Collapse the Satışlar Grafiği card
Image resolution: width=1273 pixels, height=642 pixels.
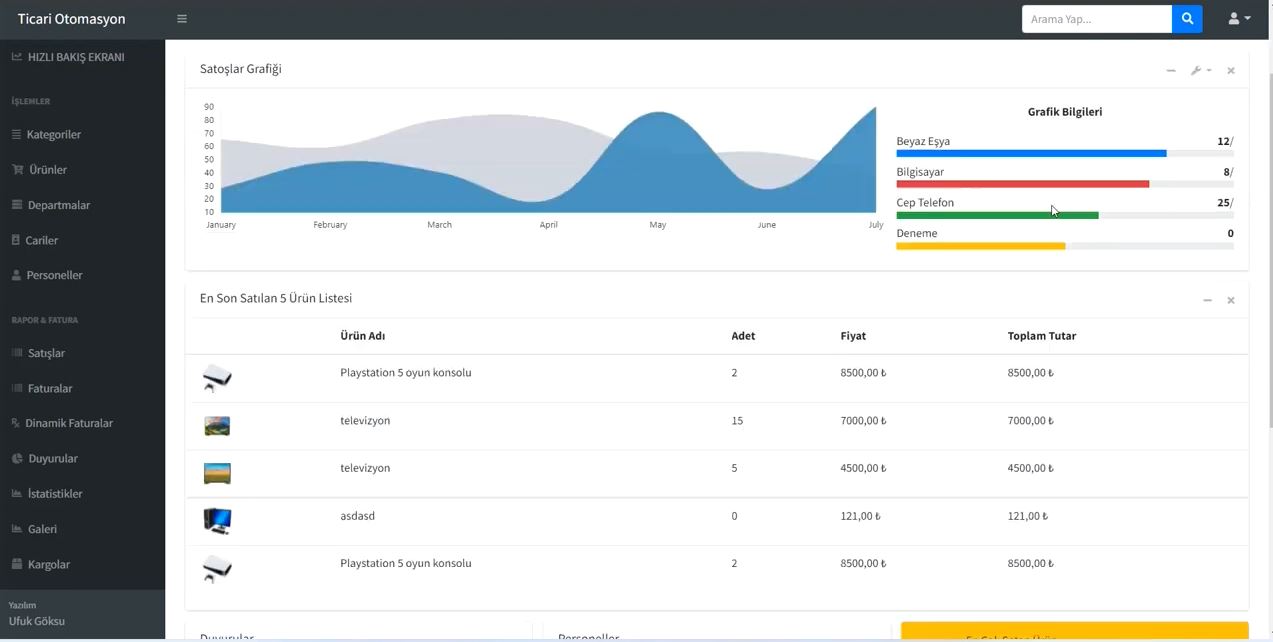[x=1171, y=71]
